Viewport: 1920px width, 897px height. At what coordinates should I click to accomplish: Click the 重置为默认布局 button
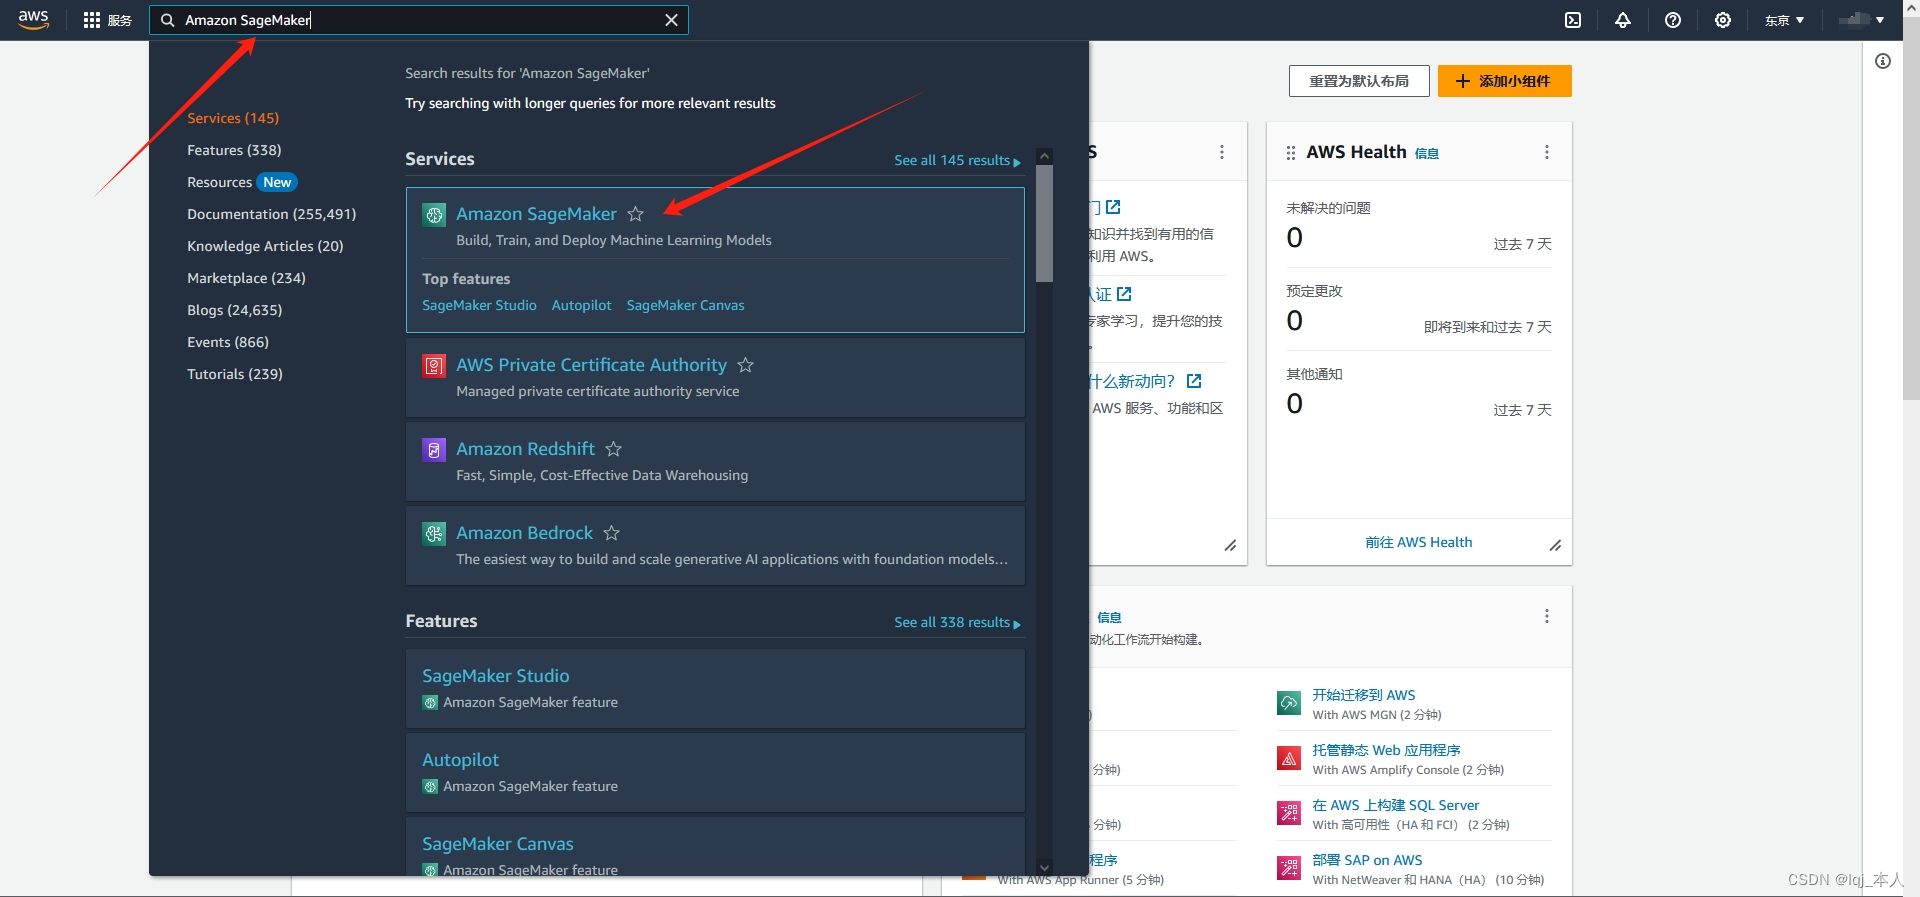[x=1359, y=81]
